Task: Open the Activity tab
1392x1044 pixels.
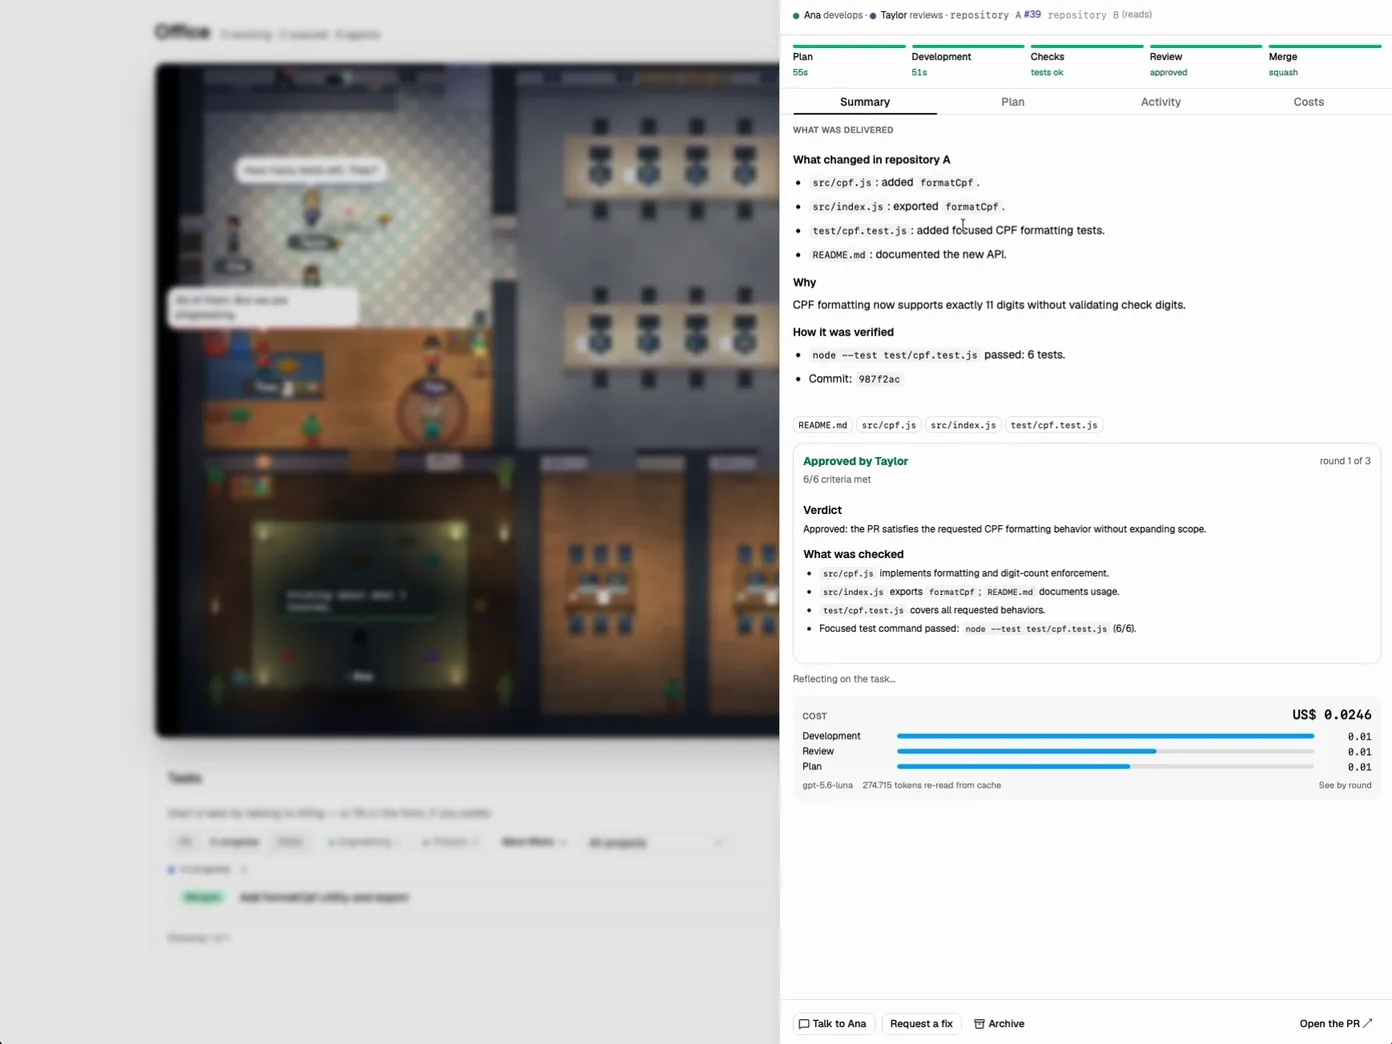Action: tap(1161, 102)
